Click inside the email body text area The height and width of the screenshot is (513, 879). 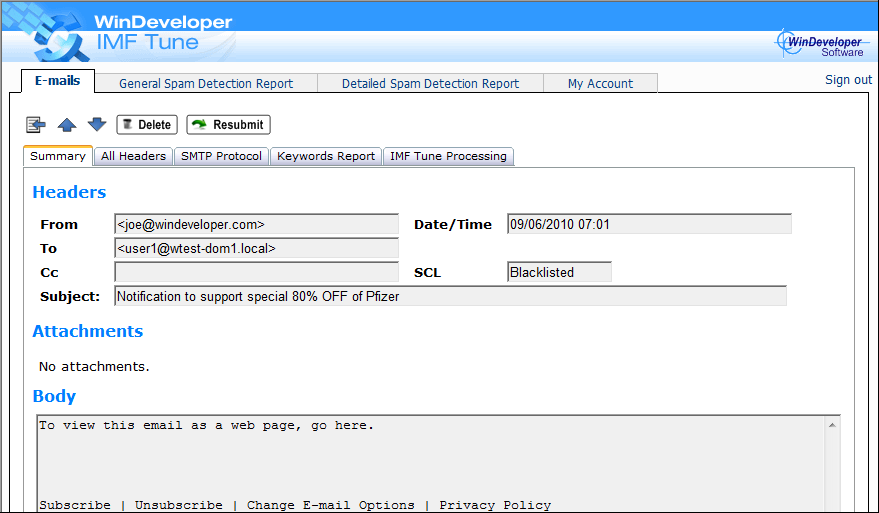tap(431, 464)
